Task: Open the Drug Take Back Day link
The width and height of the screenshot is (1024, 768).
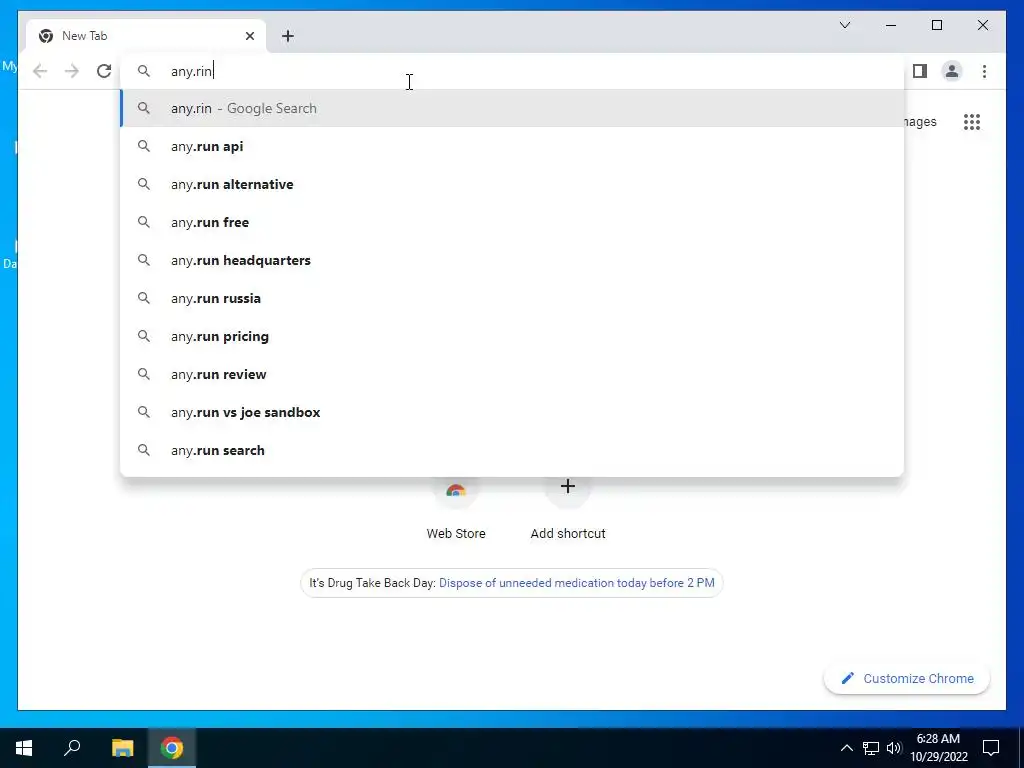Action: [x=577, y=583]
